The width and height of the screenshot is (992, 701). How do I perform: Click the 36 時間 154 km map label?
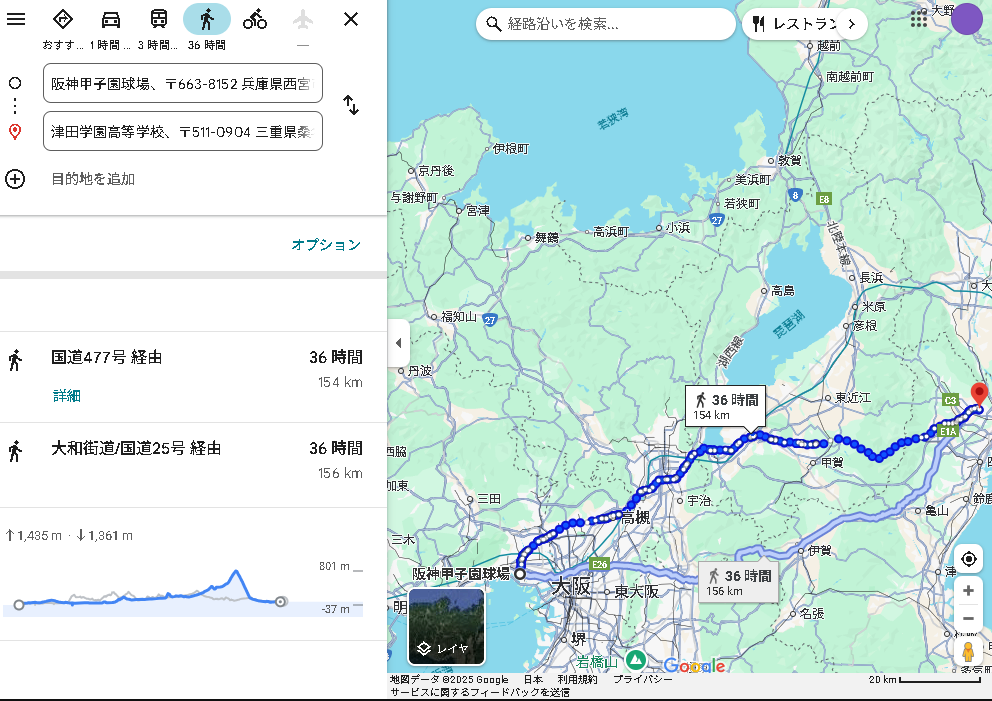click(x=726, y=406)
